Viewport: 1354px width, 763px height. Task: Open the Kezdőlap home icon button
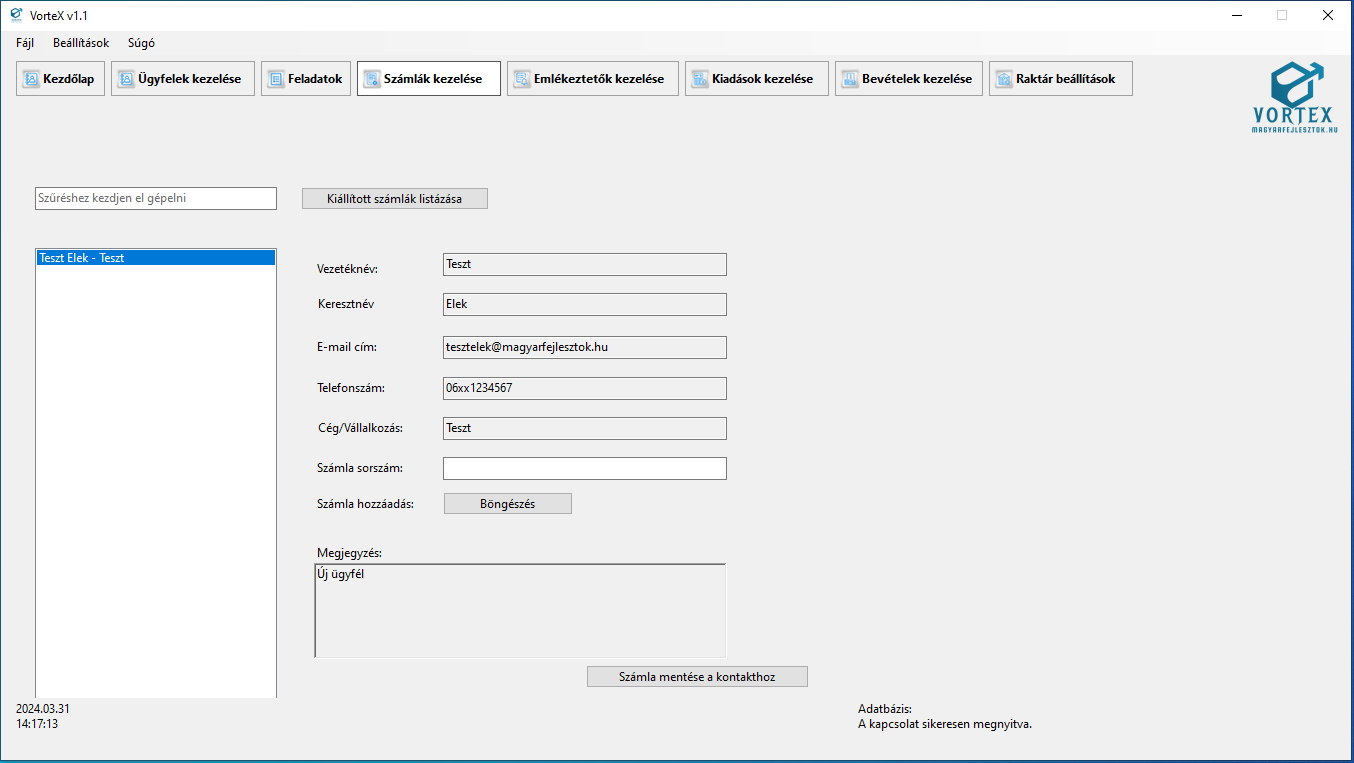coord(31,79)
